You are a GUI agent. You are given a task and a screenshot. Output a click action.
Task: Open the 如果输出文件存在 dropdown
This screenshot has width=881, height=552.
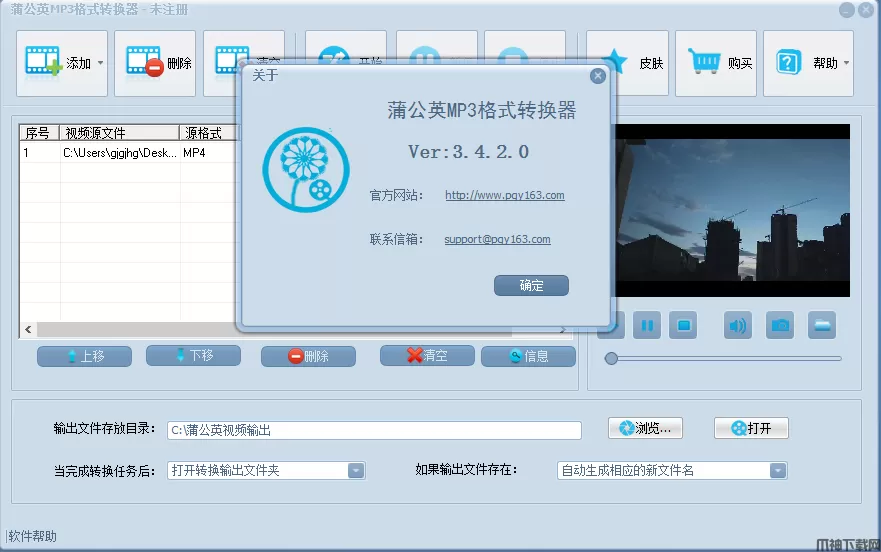click(777, 470)
